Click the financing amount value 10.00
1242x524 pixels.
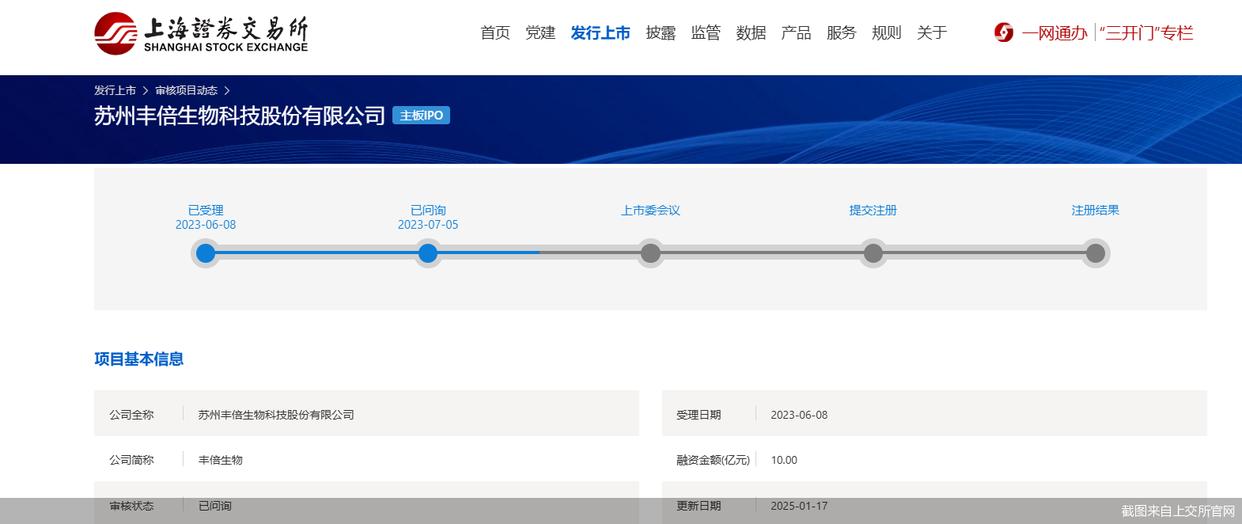click(784, 460)
